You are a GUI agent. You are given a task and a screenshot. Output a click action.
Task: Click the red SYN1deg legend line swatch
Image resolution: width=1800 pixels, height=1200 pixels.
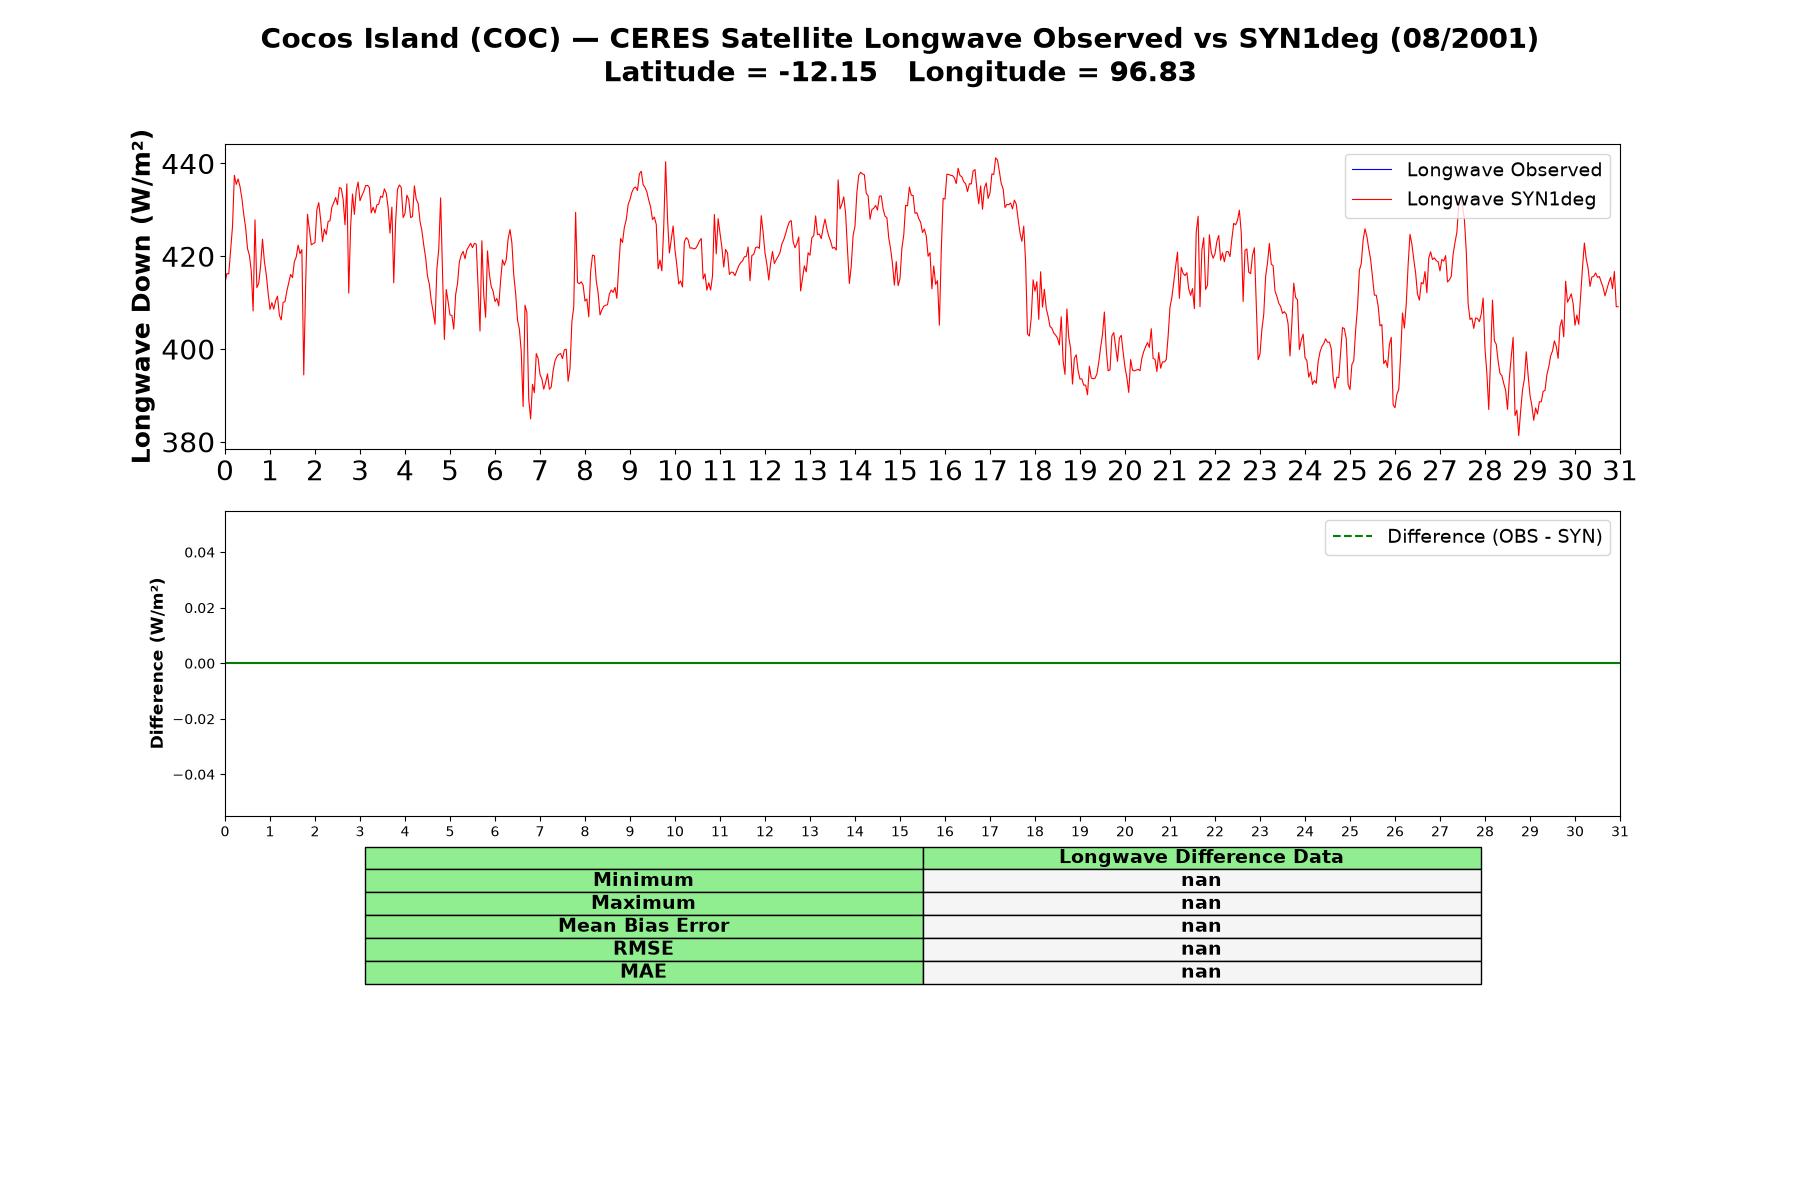click(1371, 200)
